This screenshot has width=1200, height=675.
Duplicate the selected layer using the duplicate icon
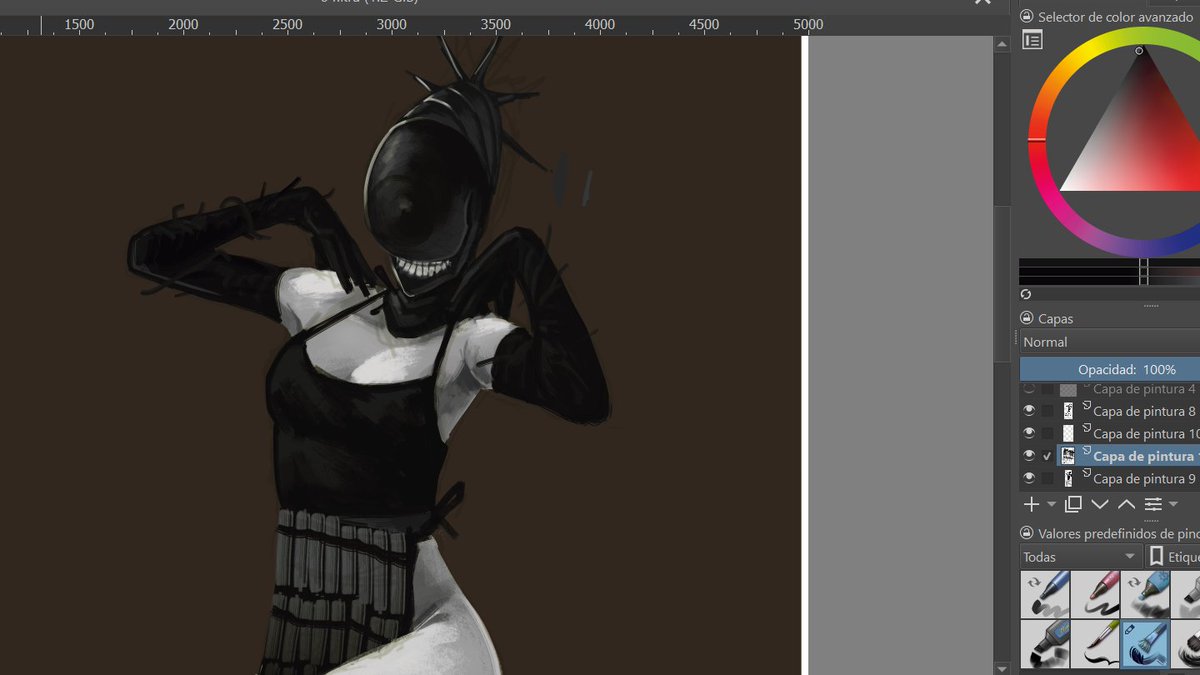[1073, 504]
